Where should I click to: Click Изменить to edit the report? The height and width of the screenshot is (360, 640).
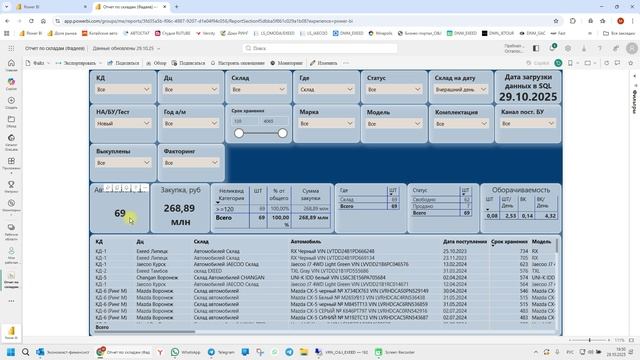[x=323, y=63]
